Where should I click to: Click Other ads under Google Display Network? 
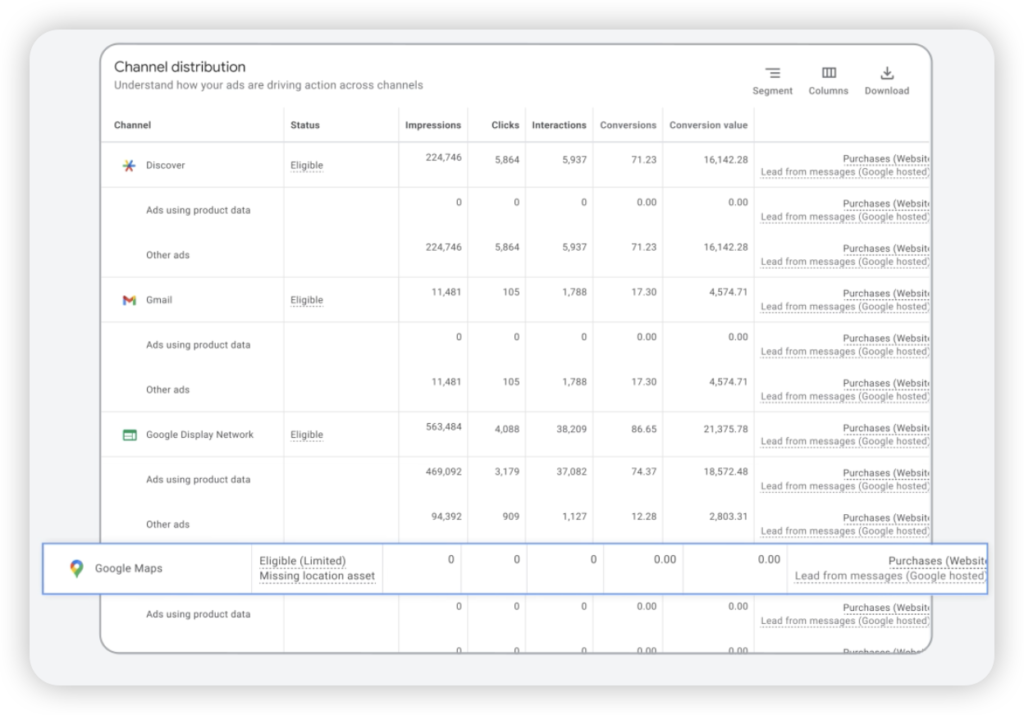(168, 524)
